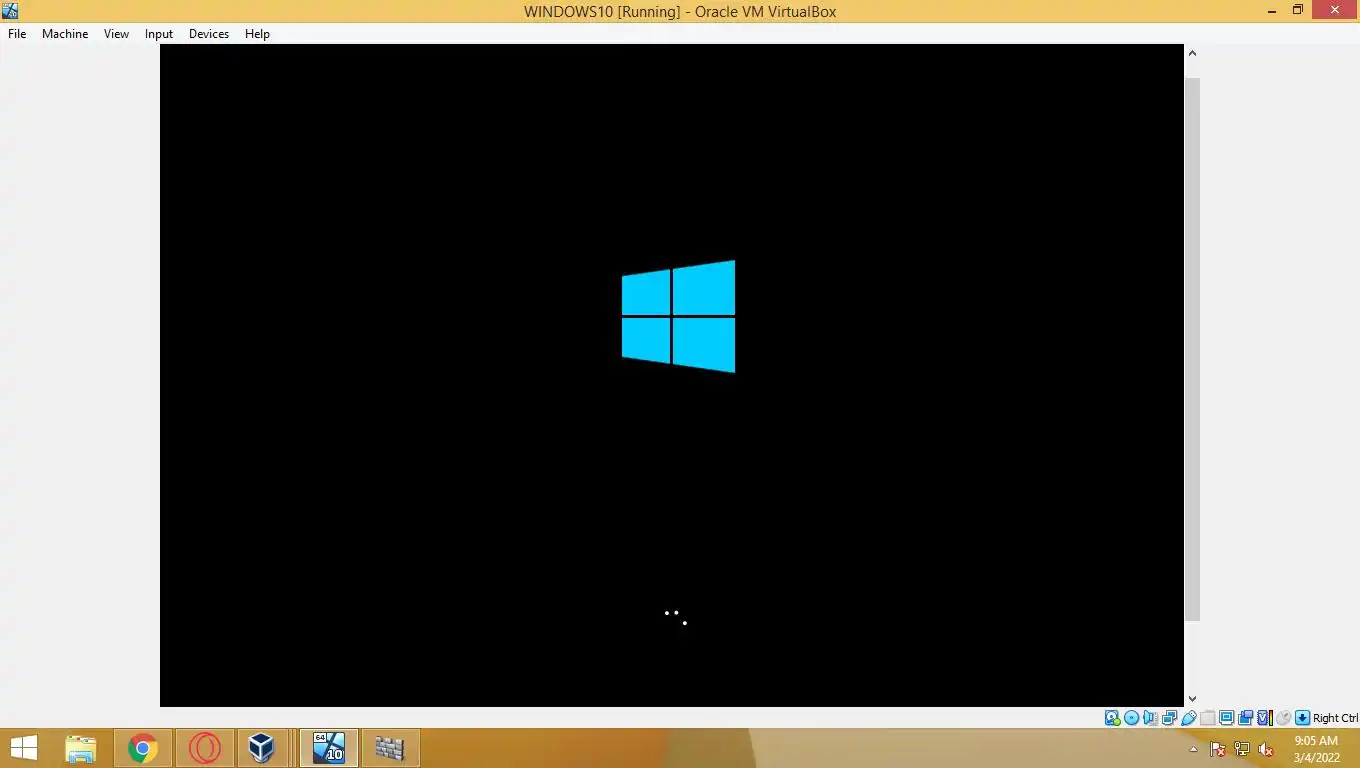The height and width of the screenshot is (768, 1360).
Task: Open VirtualBox Manager from the taskbar
Action: click(x=261, y=748)
